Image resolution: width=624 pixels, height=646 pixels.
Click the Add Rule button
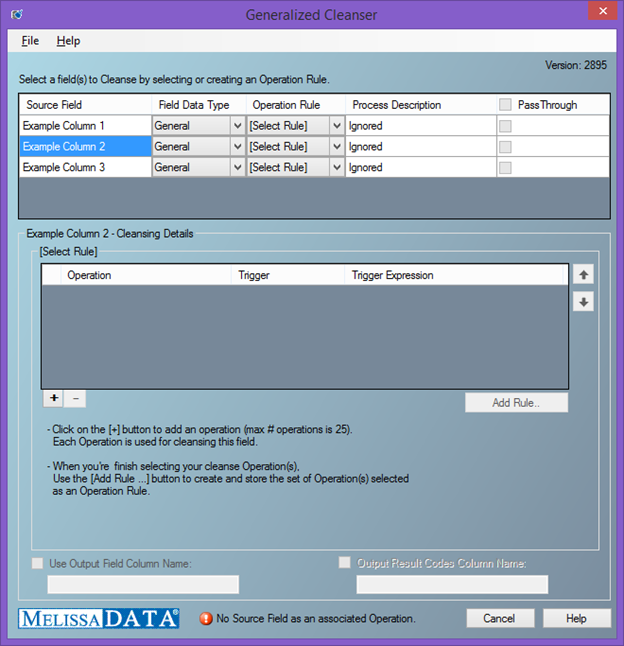[516, 402]
